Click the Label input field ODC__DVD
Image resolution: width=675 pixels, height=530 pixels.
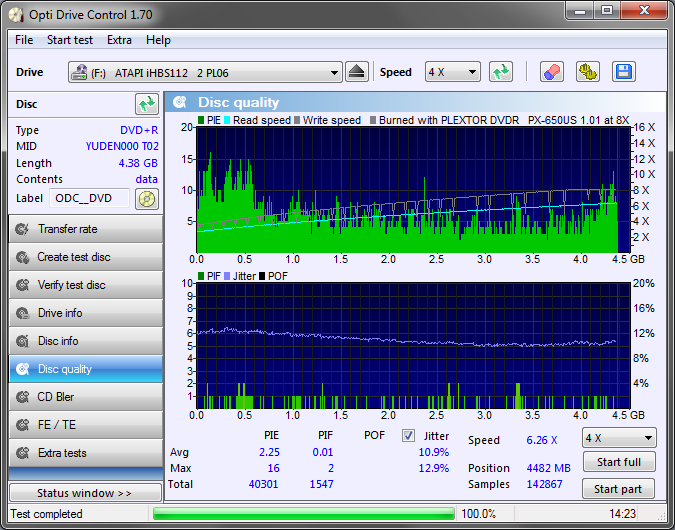point(90,198)
